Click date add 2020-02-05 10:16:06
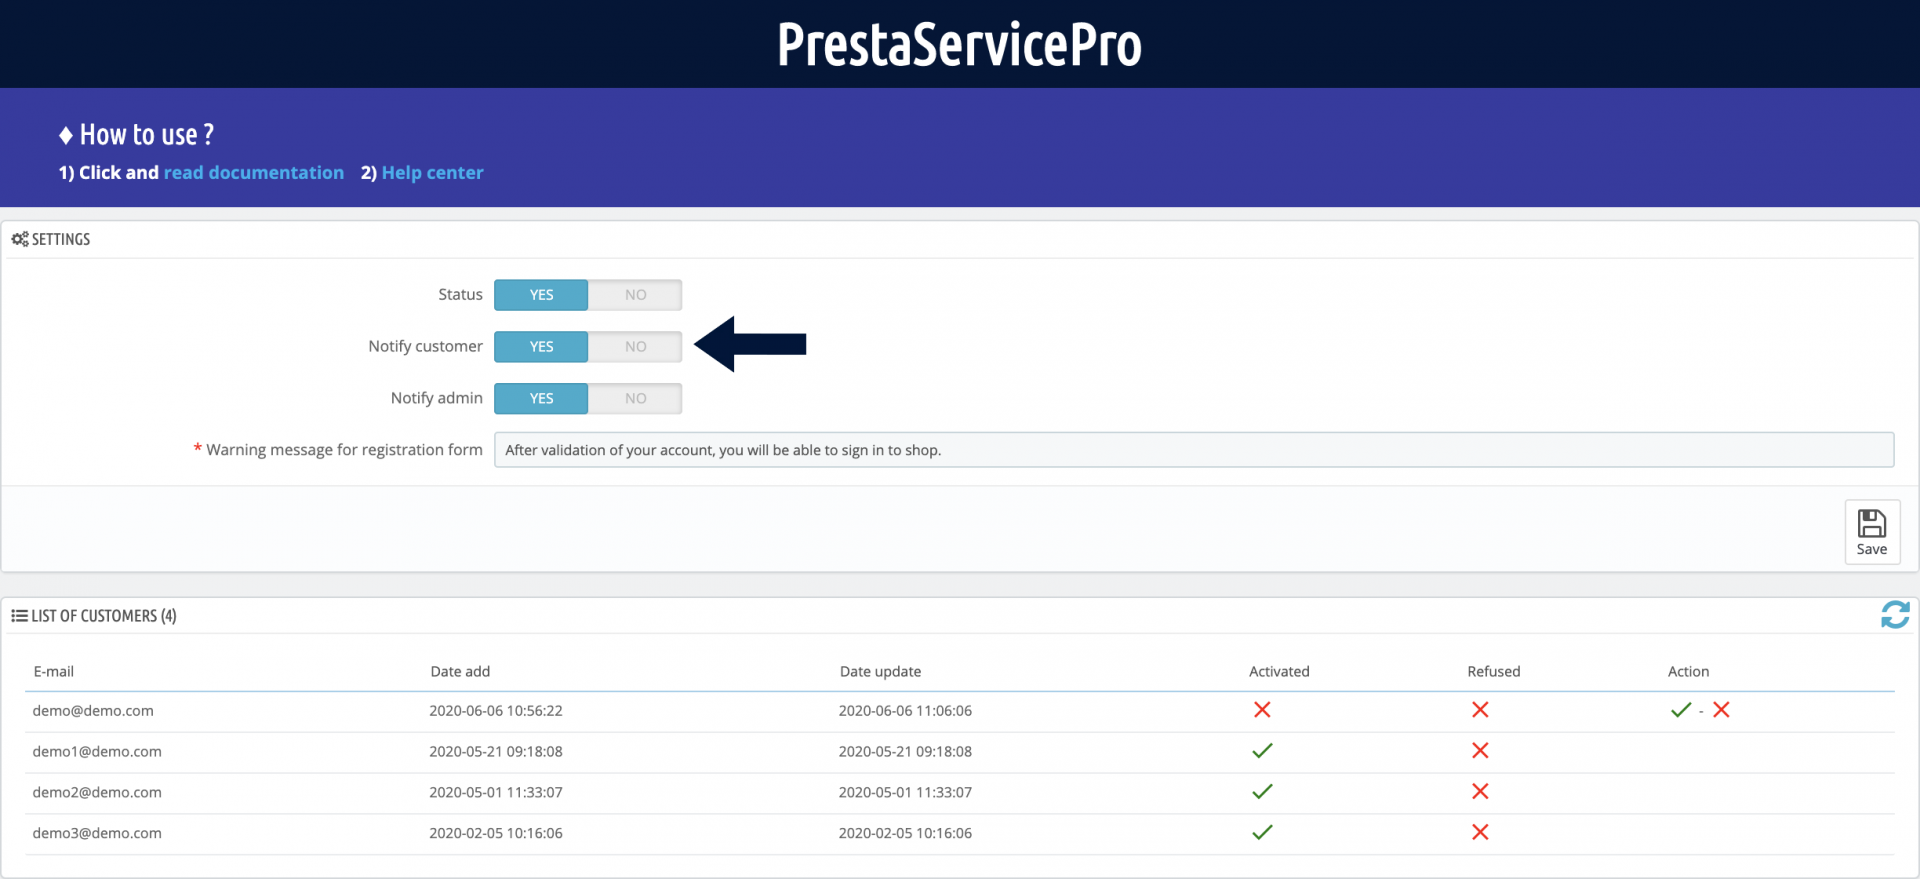 (496, 833)
